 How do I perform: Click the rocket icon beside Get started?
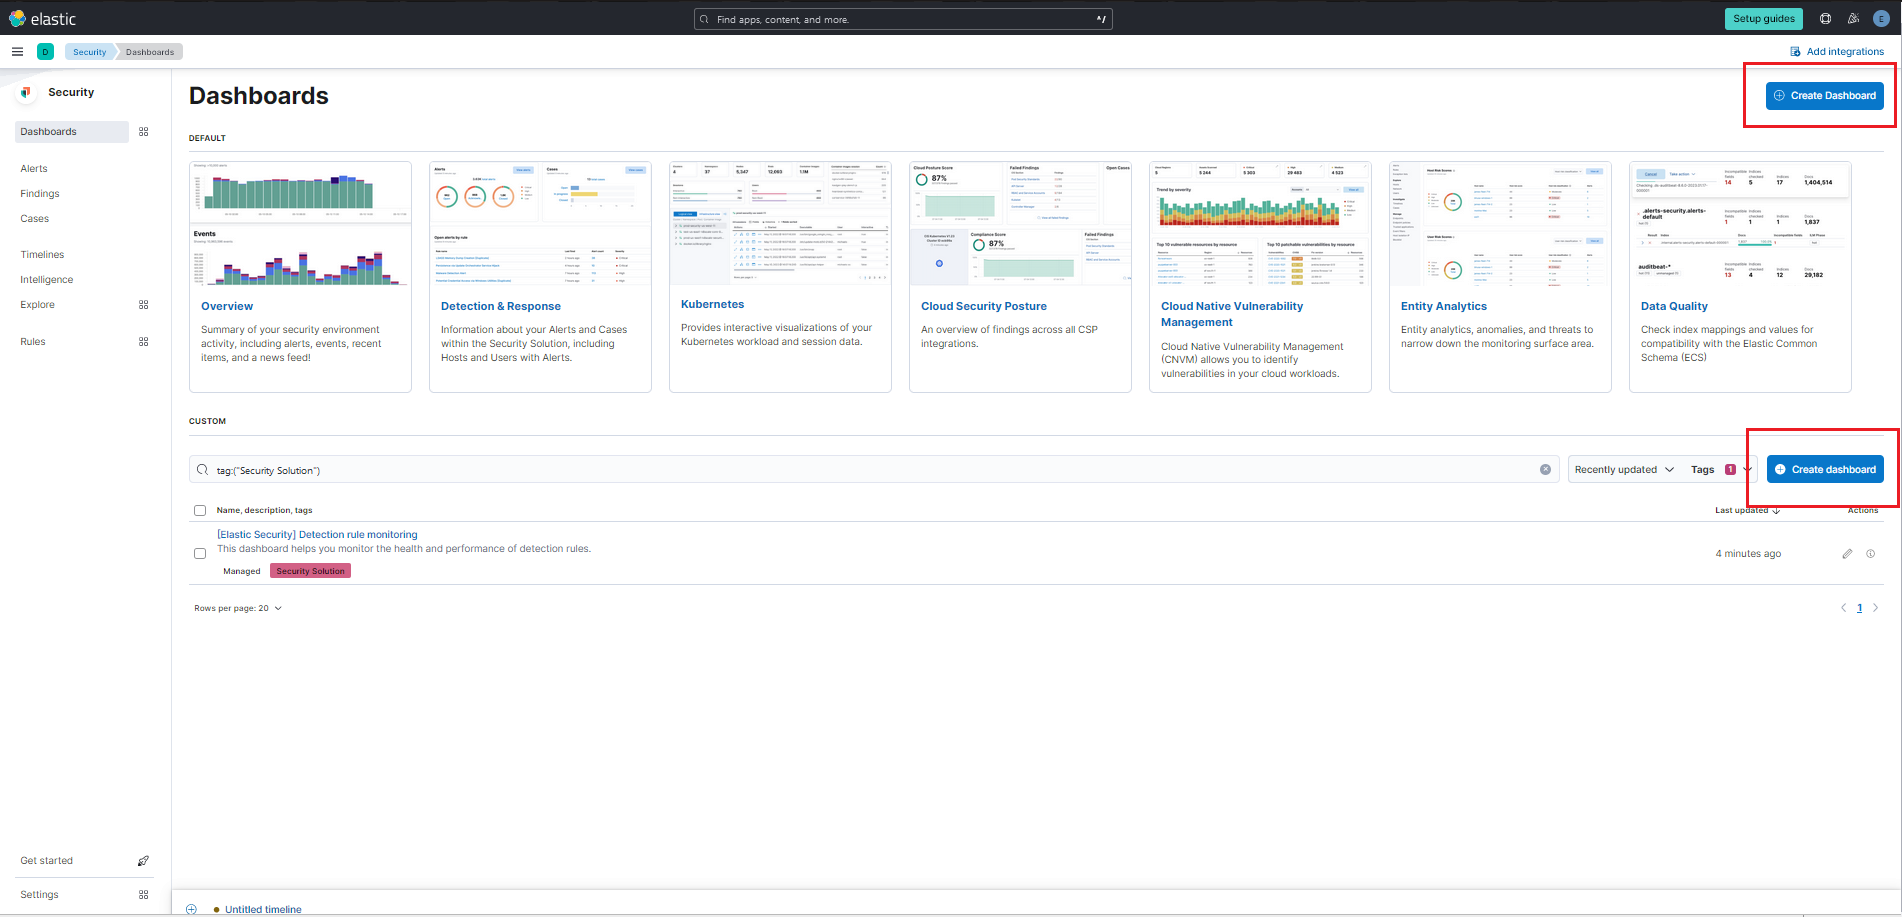pos(143,861)
